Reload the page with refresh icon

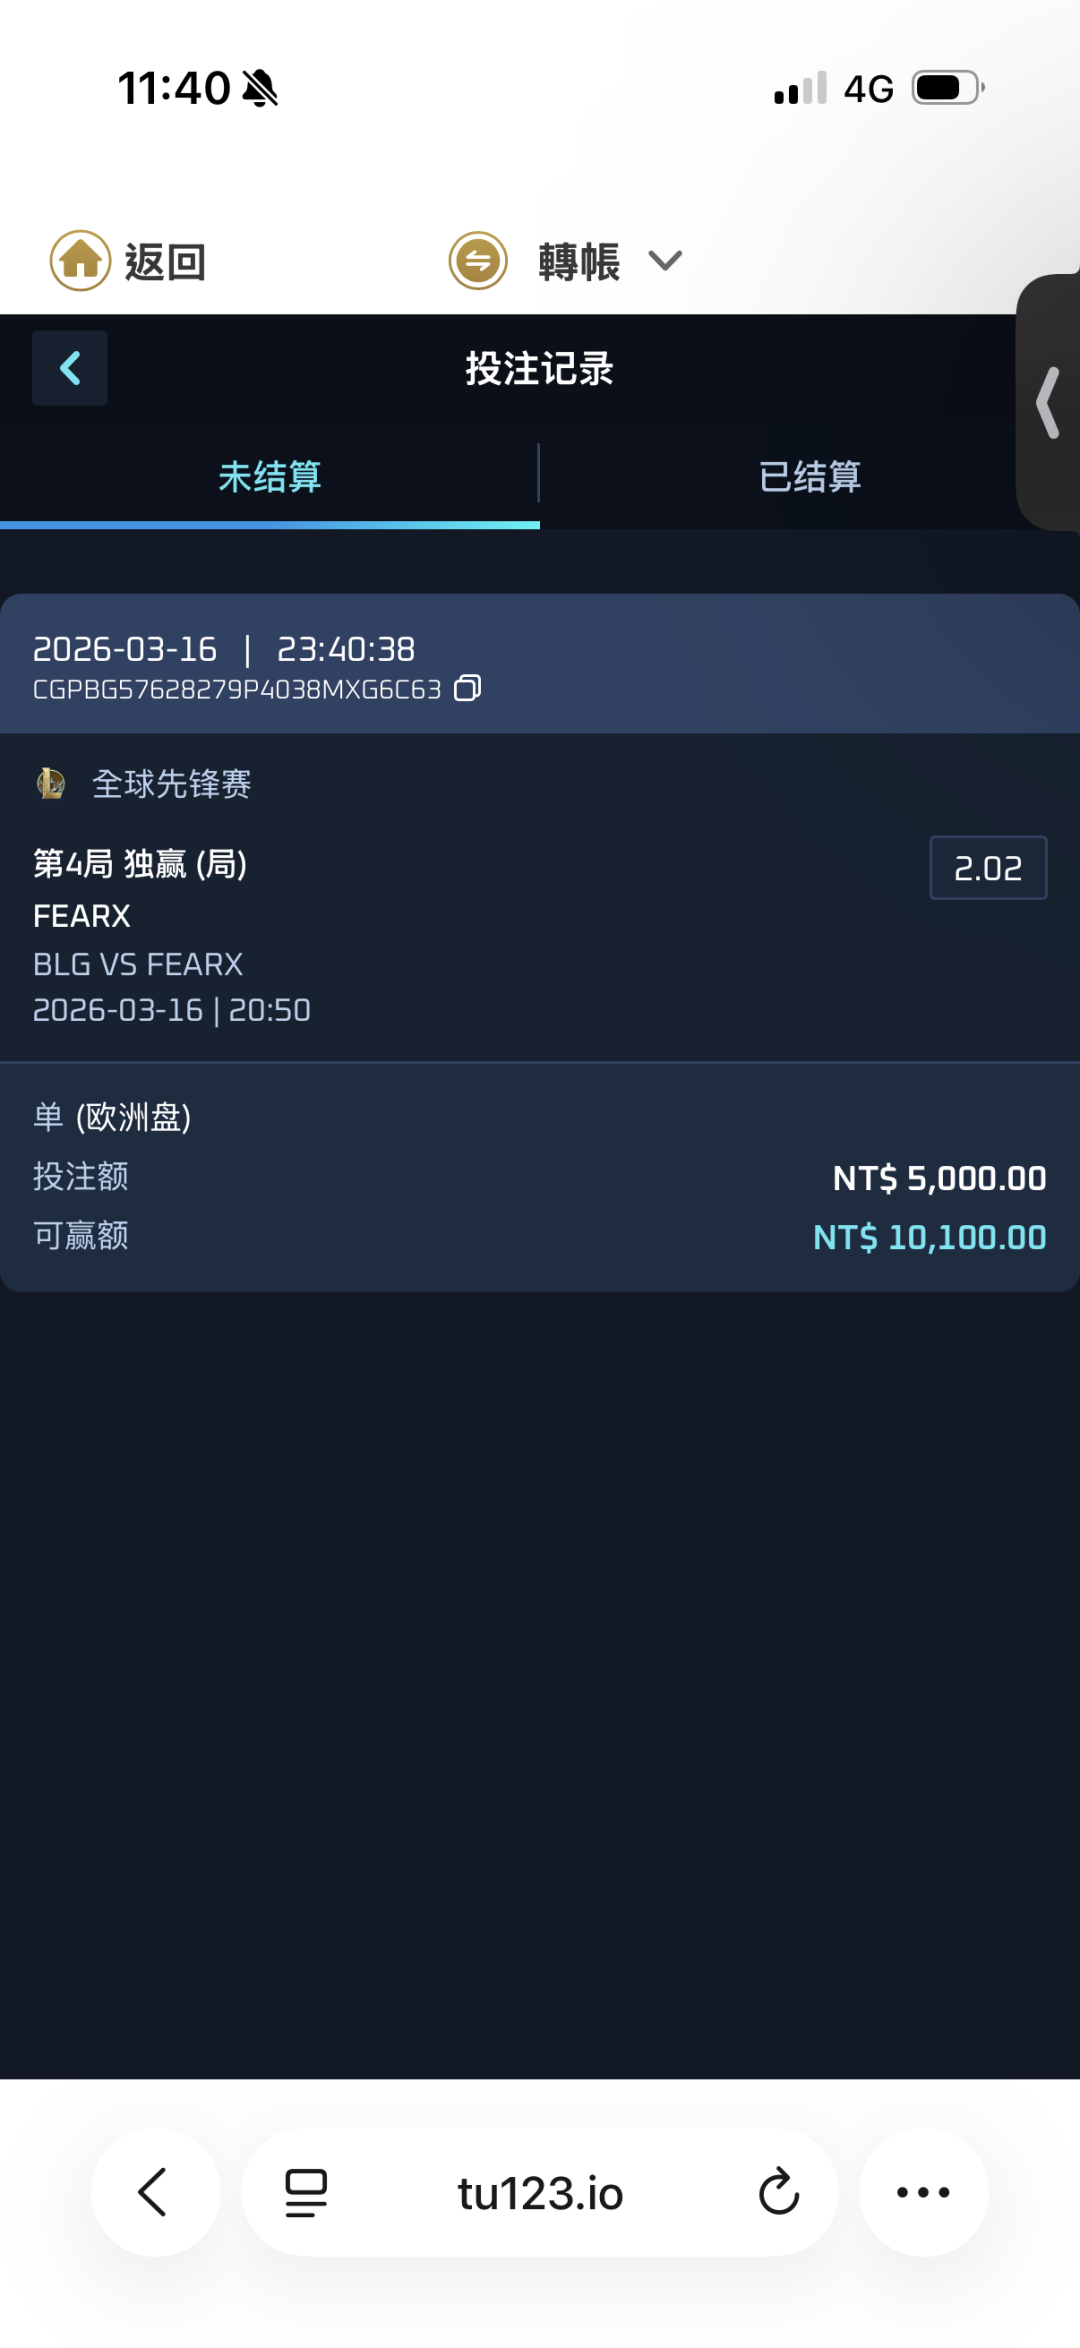779,2192
